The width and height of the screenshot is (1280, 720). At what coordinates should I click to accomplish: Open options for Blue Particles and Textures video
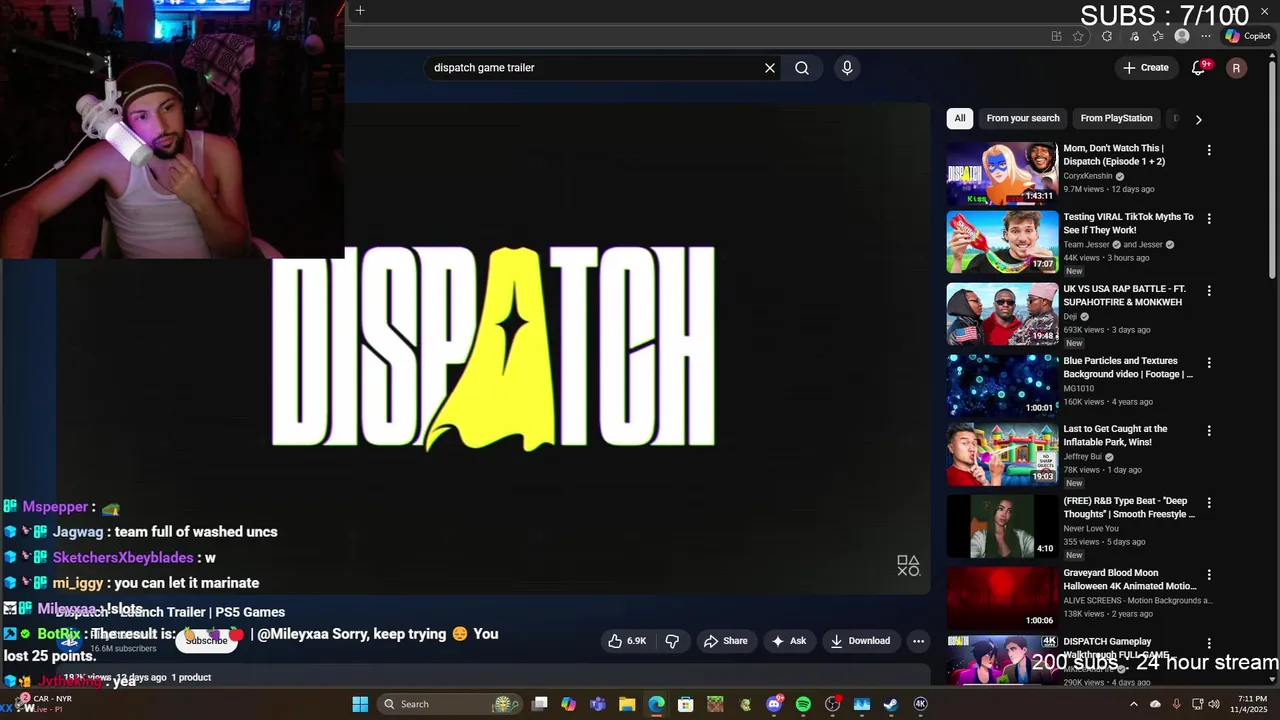(1209, 362)
